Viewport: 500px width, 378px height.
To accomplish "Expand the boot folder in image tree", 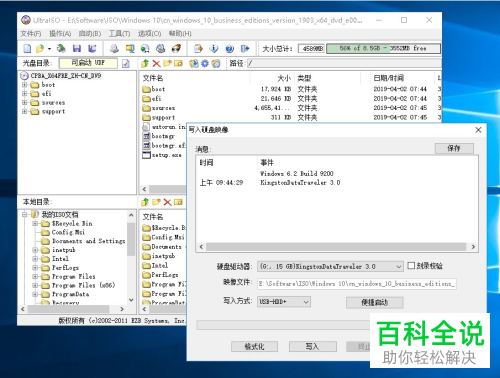I will point(25,85).
